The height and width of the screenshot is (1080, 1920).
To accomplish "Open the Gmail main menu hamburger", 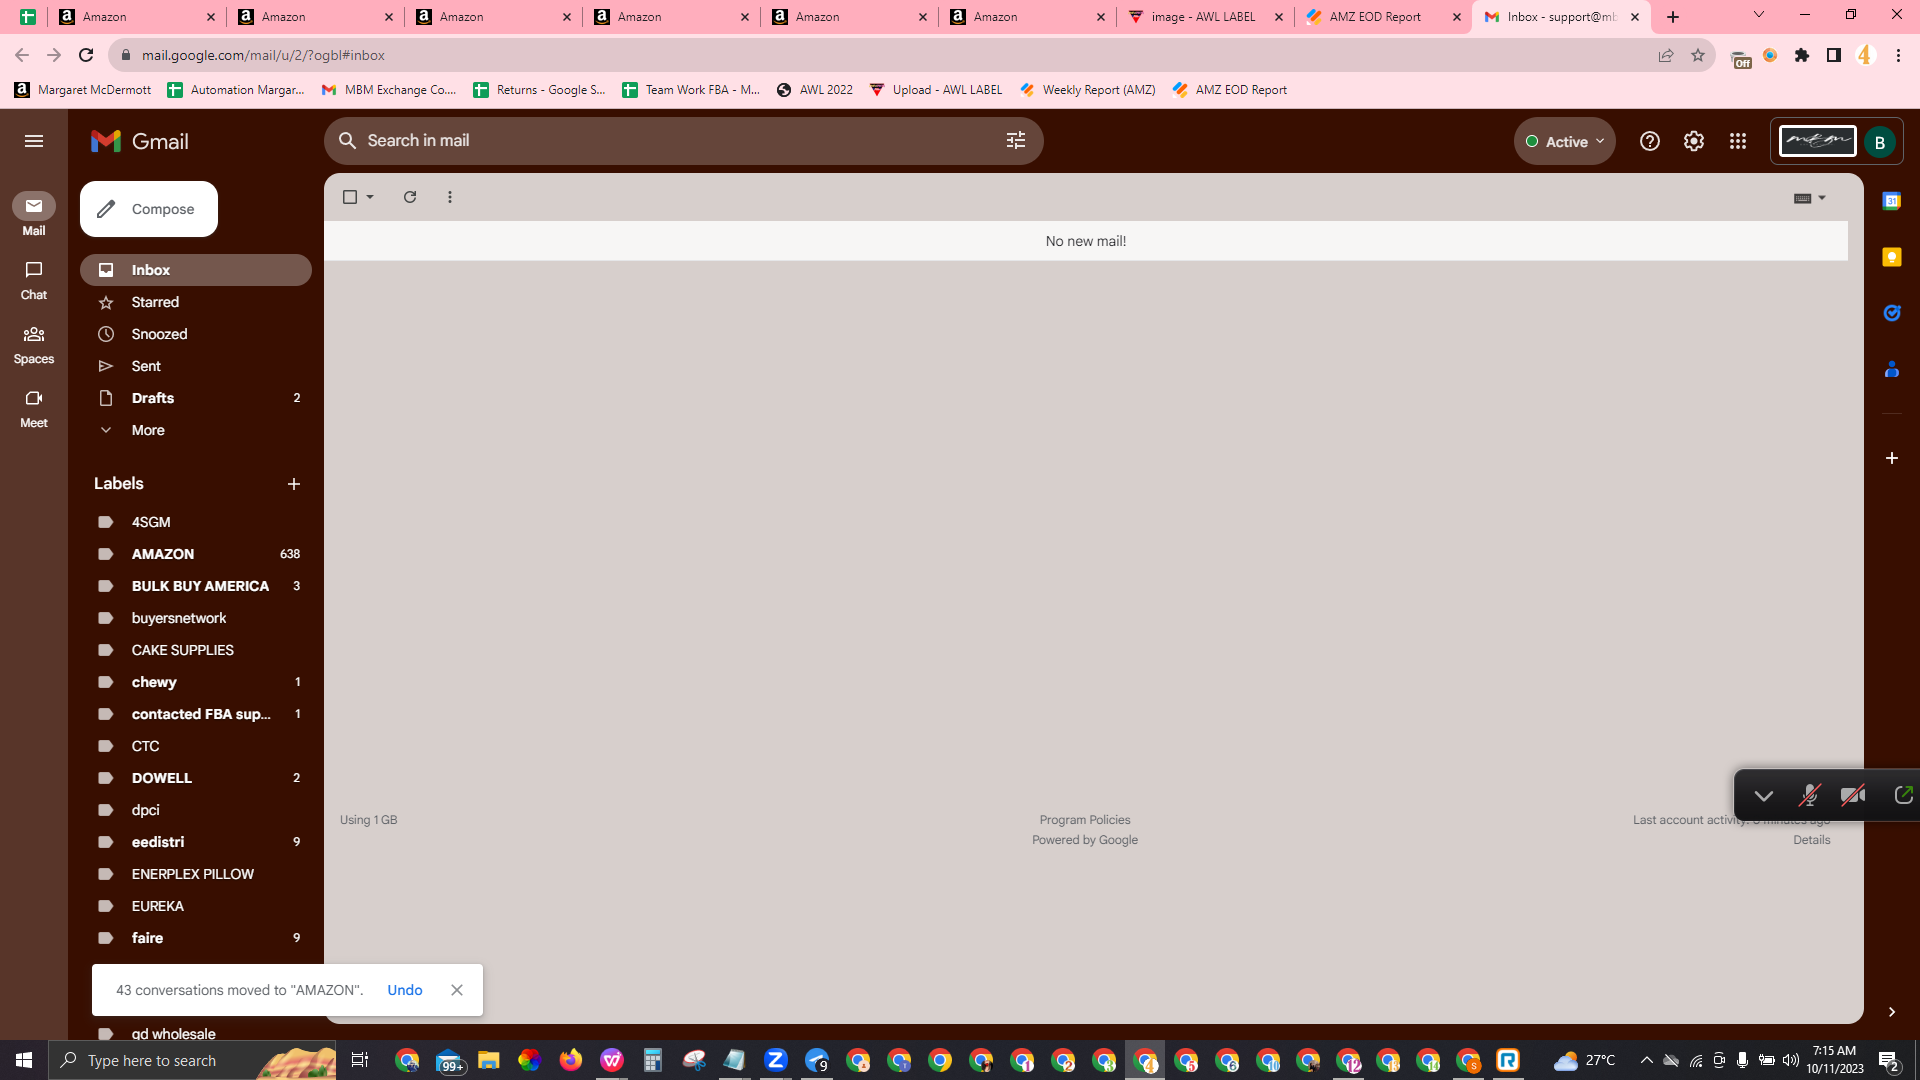I will (34, 141).
